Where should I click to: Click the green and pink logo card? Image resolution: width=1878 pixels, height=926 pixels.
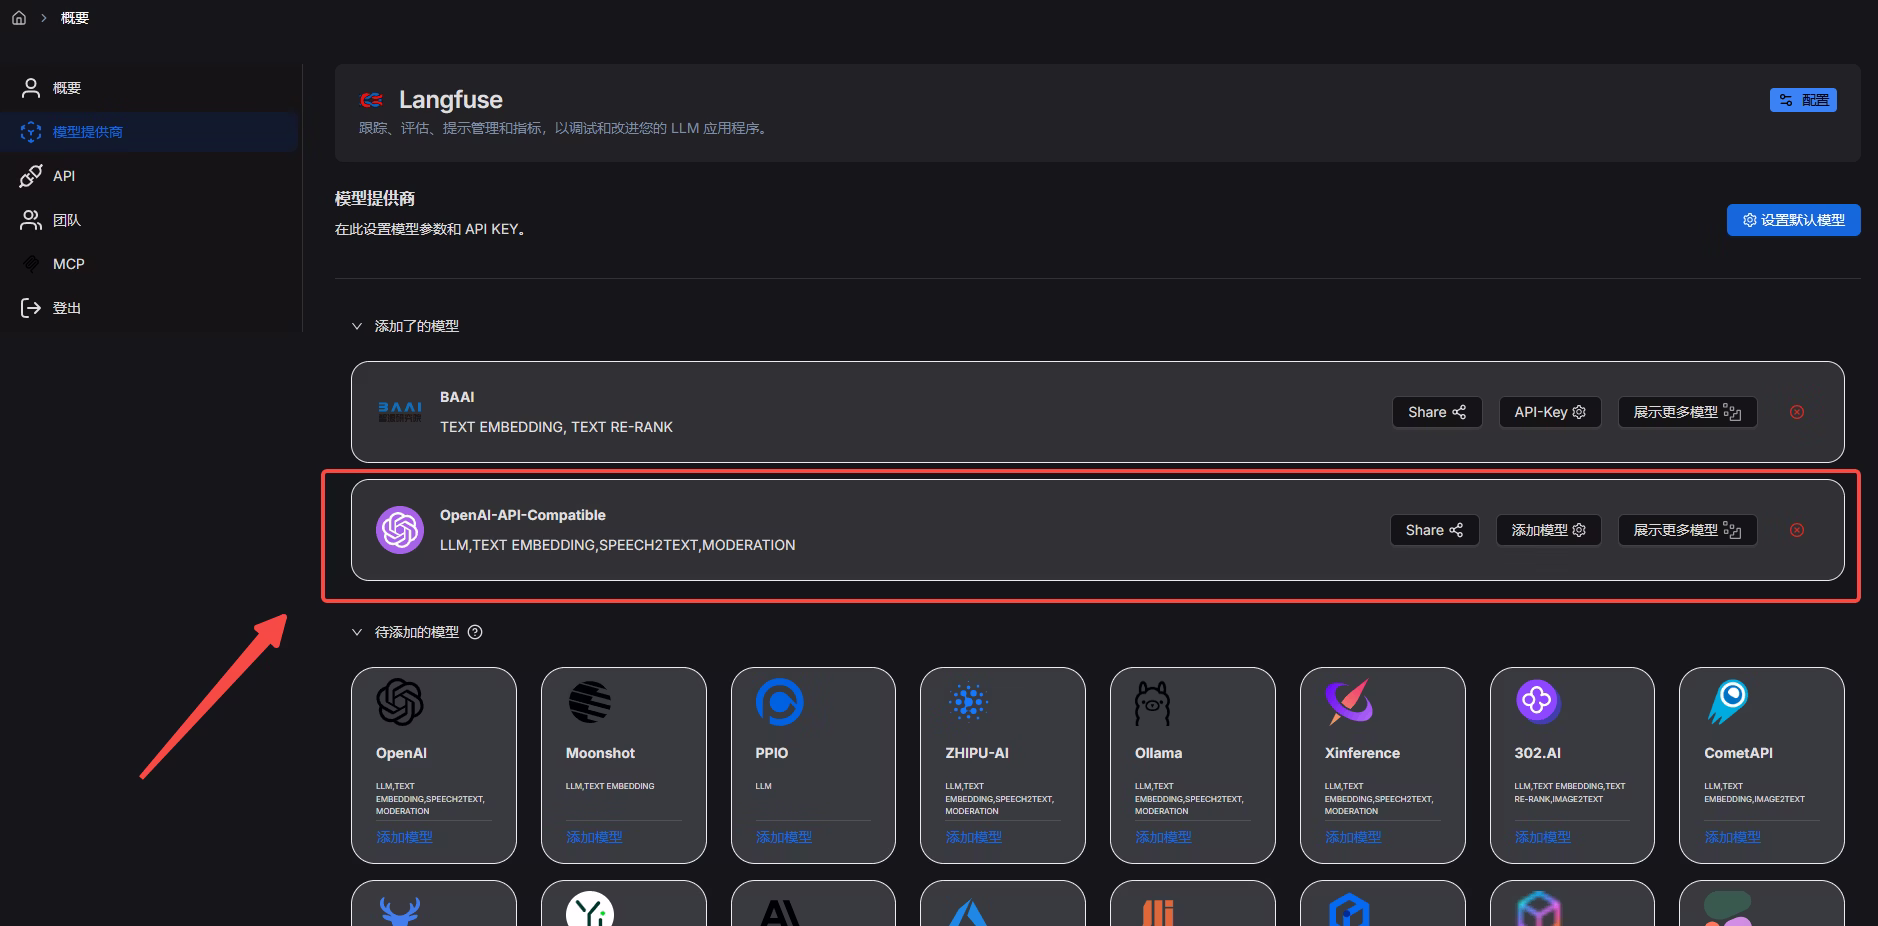(x=1728, y=908)
